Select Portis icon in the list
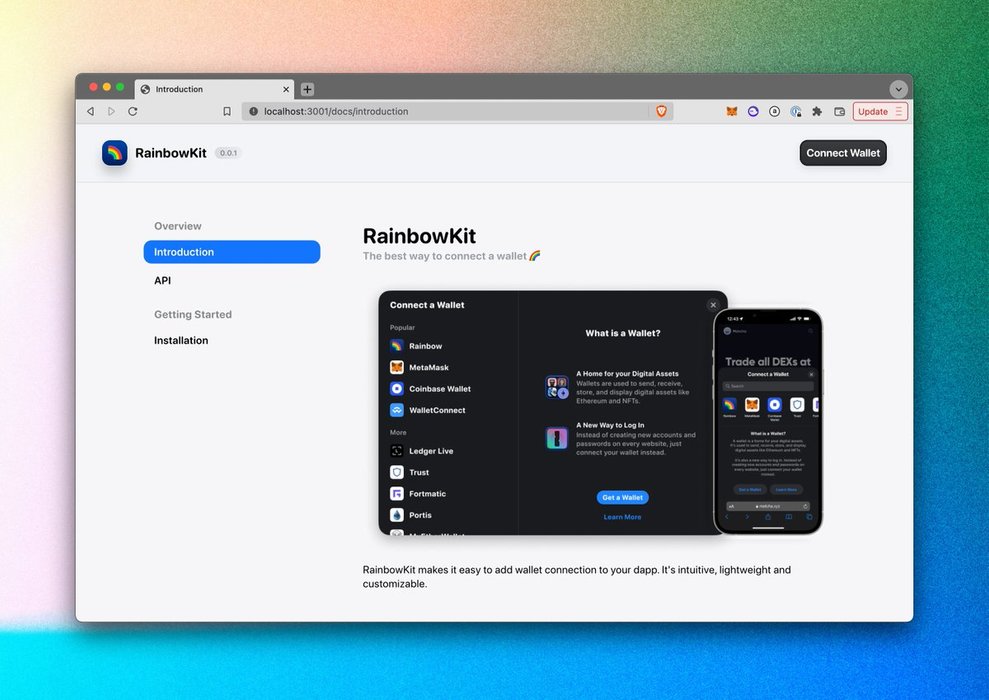Screen dimensions: 989x700 397,515
